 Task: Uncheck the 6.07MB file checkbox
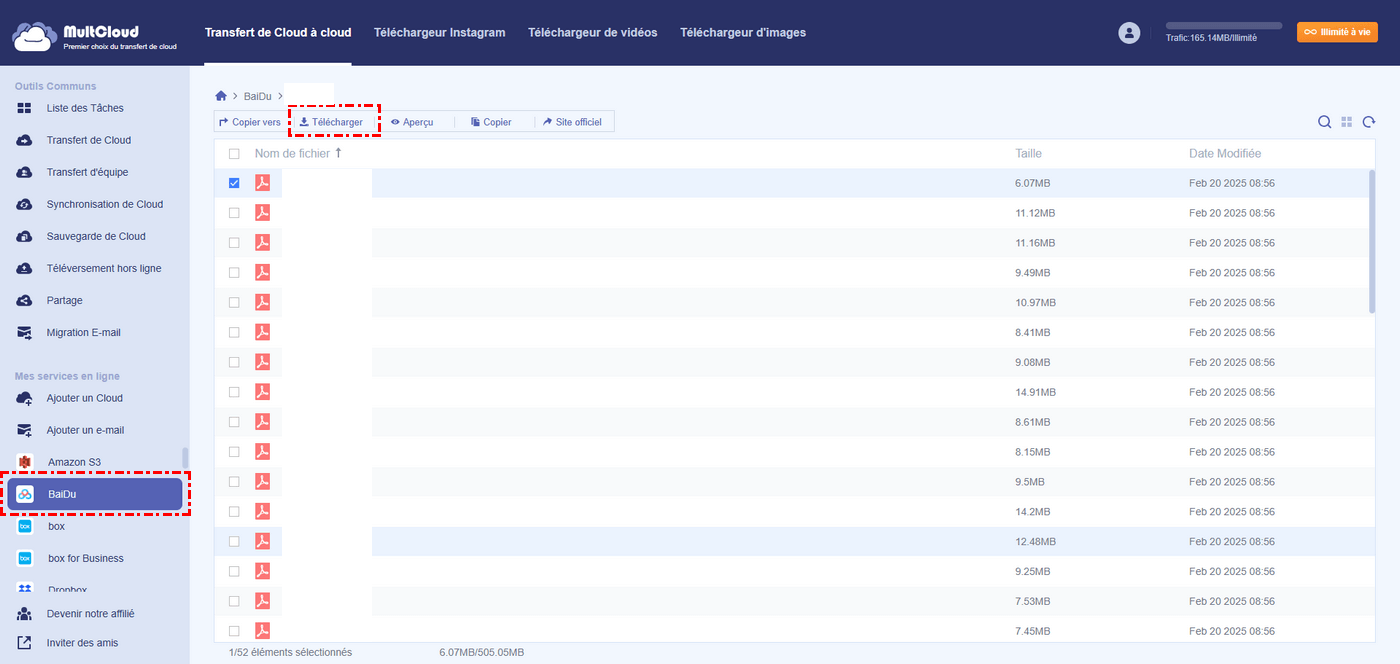tap(234, 183)
